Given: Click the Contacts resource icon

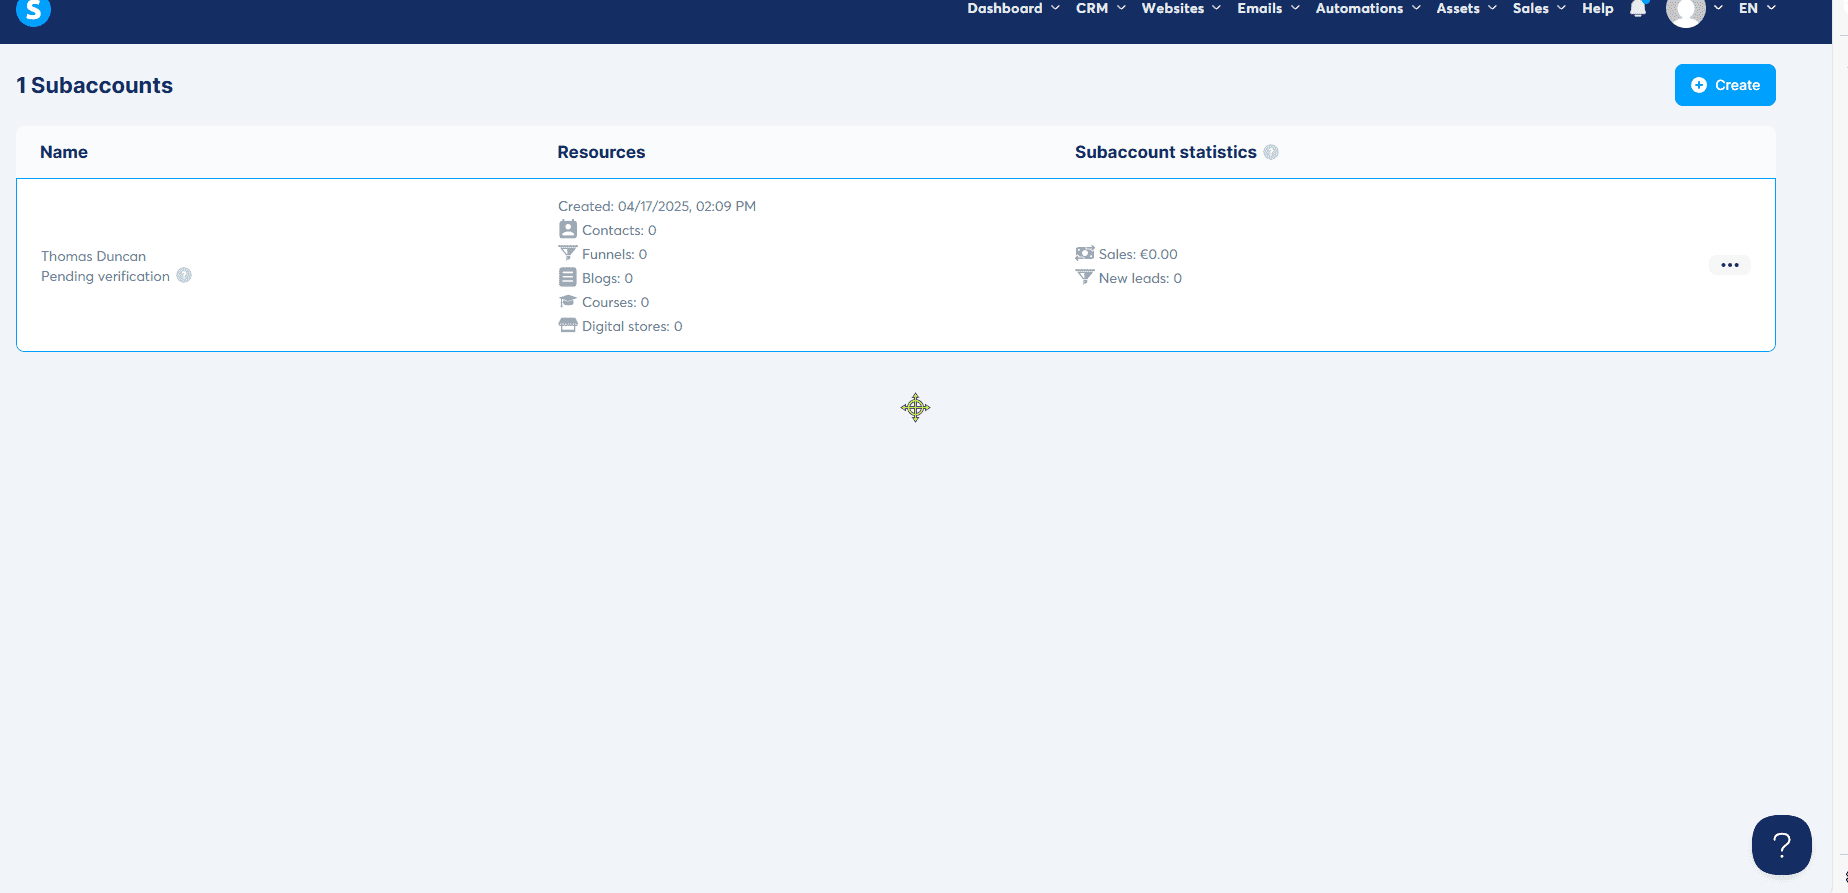Looking at the screenshot, I should point(567,230).
